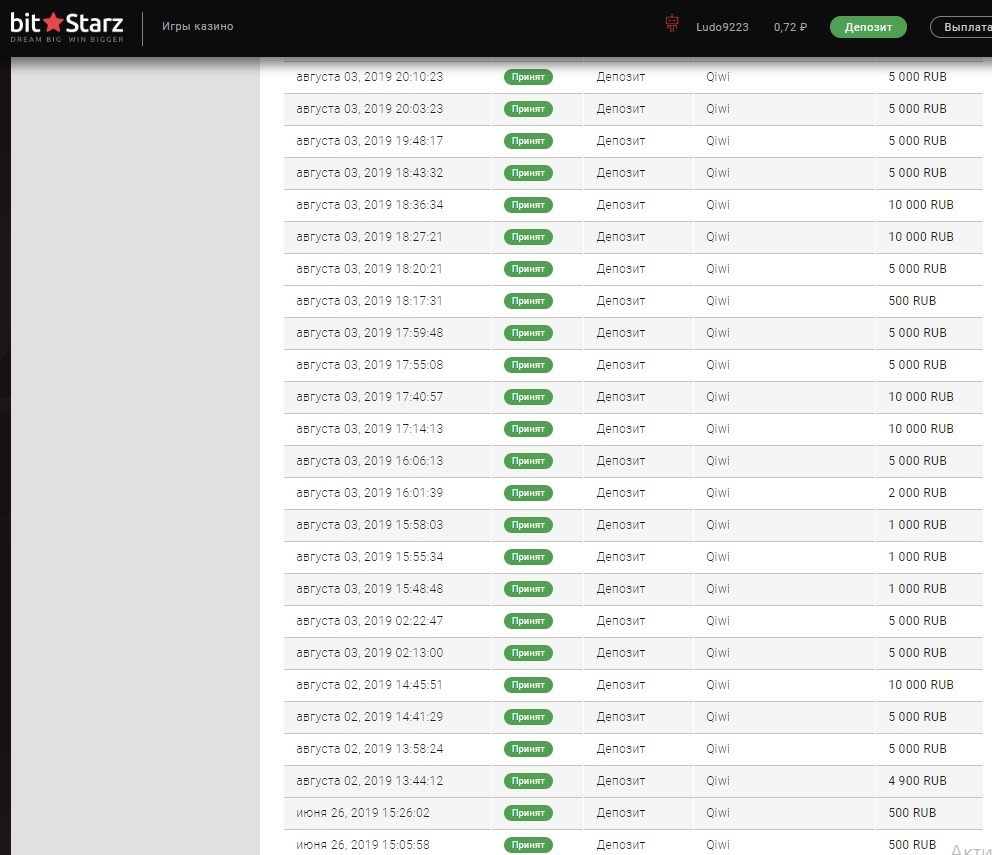Screen dimensions: 992x855
Task: Click Принят badge for 02:22:47 deposit
Action: tap(528, 621)
